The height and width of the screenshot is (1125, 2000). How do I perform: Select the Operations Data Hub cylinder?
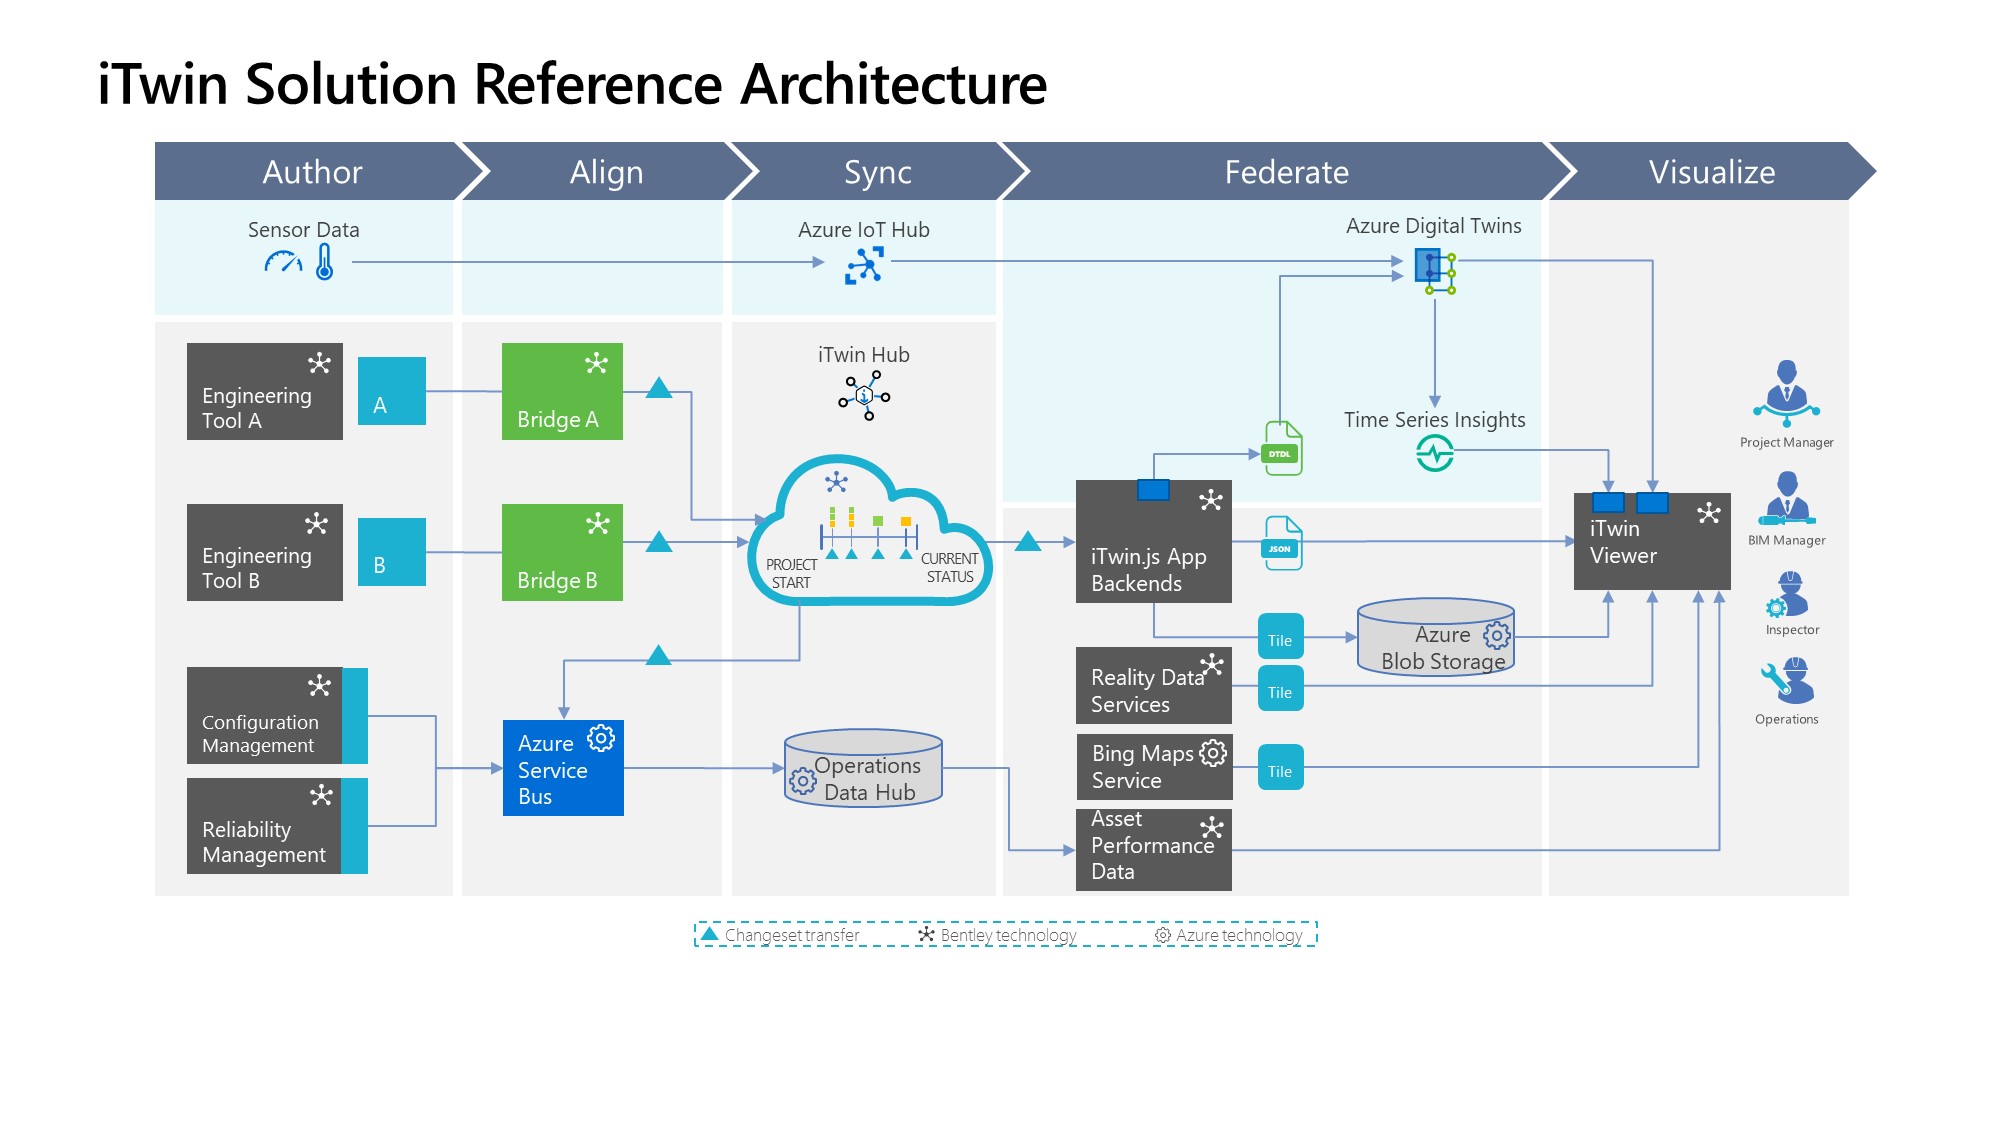coord(863,768)
